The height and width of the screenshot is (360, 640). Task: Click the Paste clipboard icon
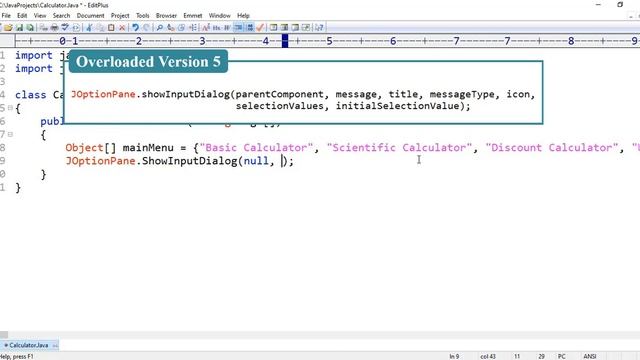(x=111, y=28)
